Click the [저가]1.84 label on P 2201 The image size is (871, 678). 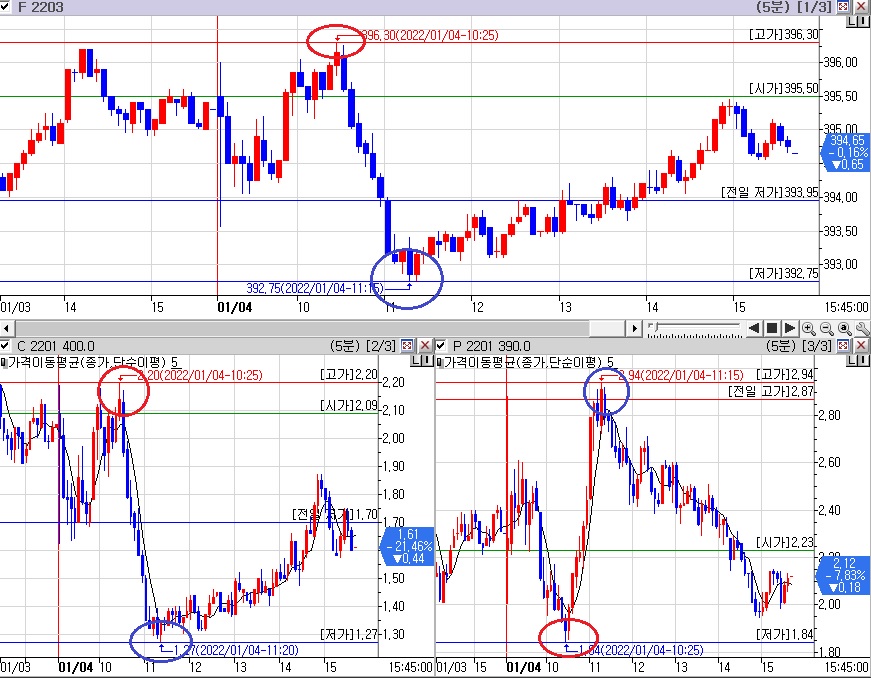click(785, 634)
